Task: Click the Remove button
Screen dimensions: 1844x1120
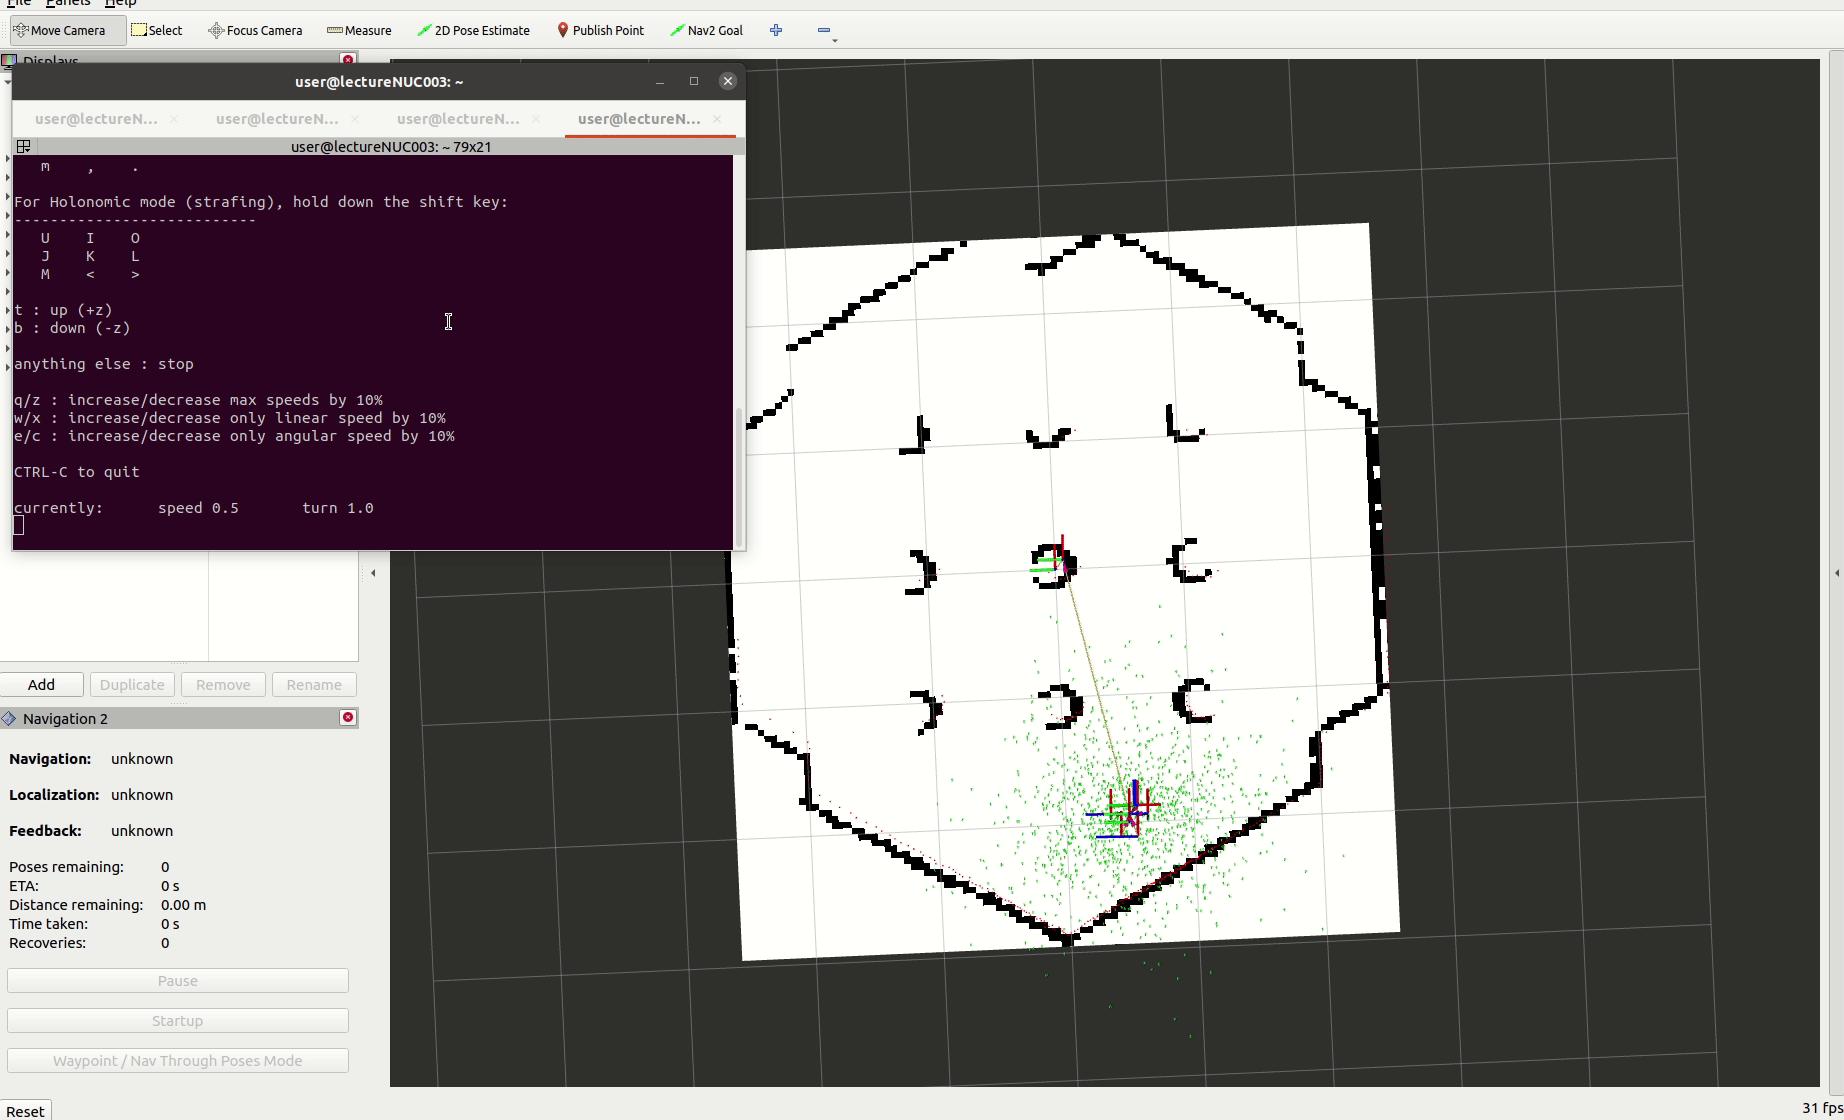Action: click(x=223, y=684)
